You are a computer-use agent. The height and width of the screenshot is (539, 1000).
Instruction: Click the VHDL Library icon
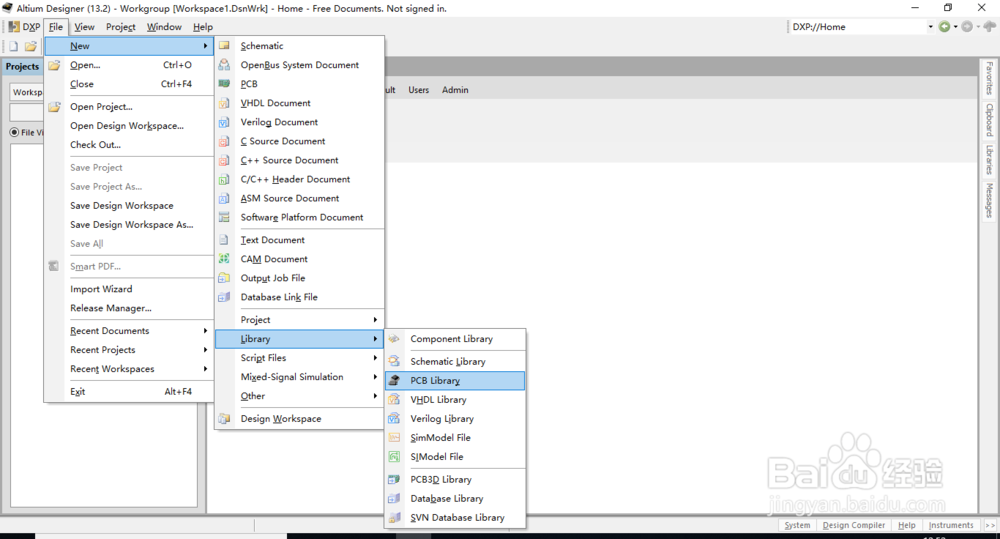coord(394,399)
